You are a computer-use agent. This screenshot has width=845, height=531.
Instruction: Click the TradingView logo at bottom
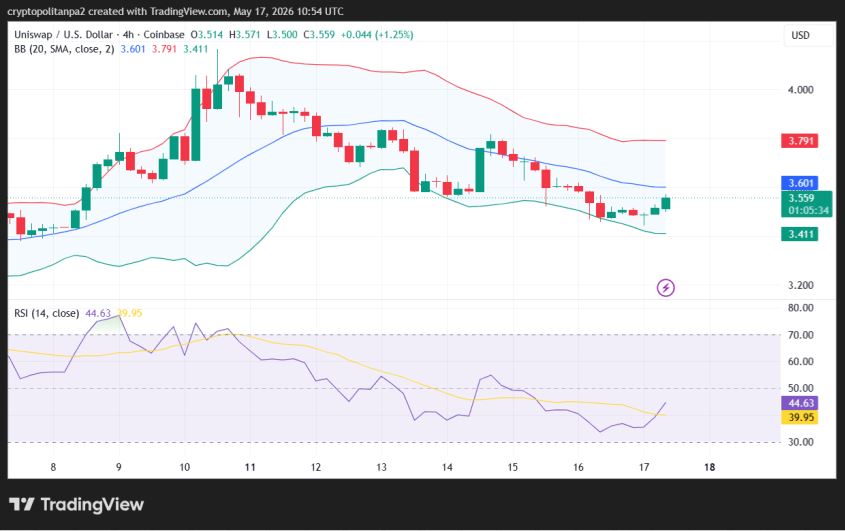[77, 505]
